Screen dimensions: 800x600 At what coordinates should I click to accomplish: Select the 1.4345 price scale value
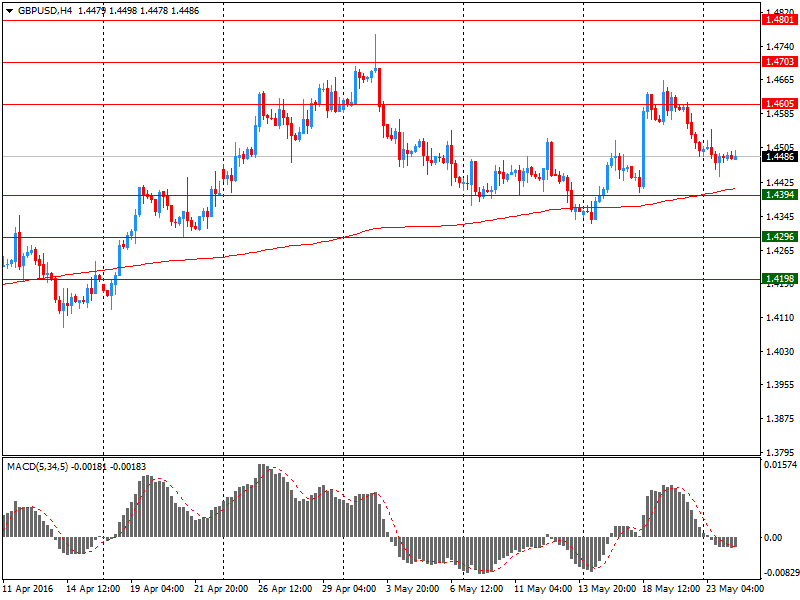[780, 217]
